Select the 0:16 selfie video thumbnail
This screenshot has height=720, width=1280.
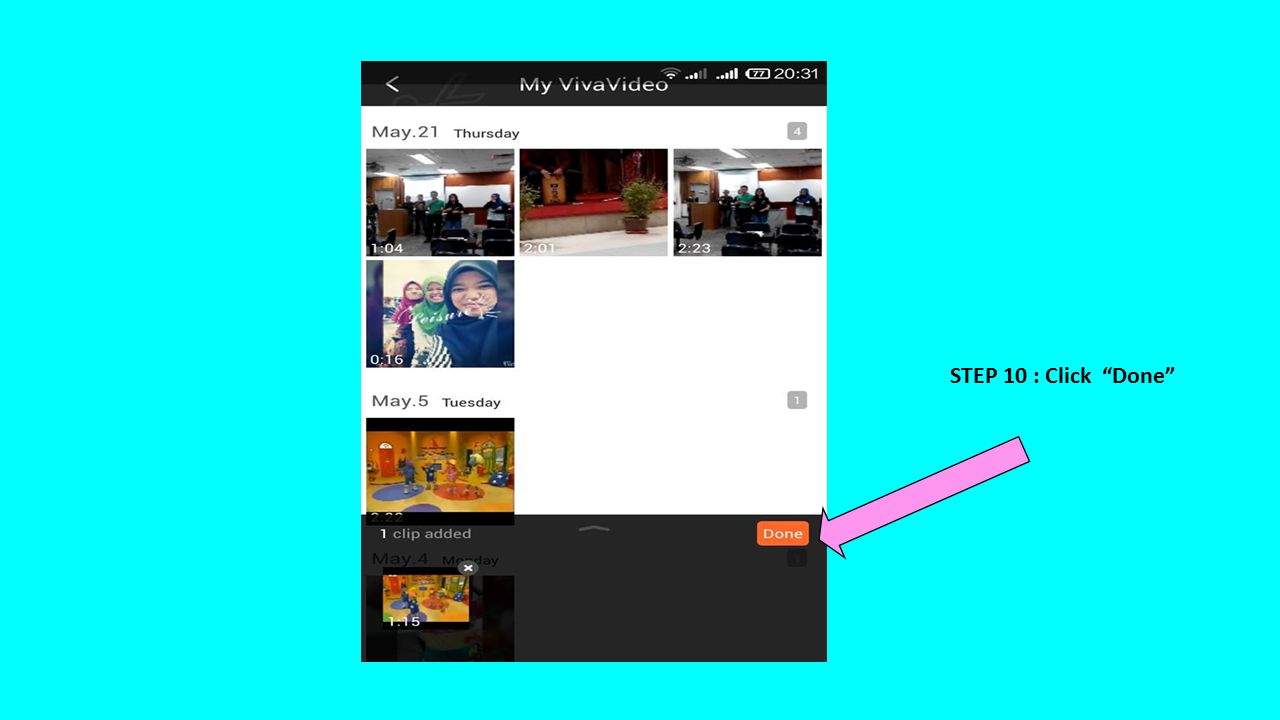(x=440, y=314)
